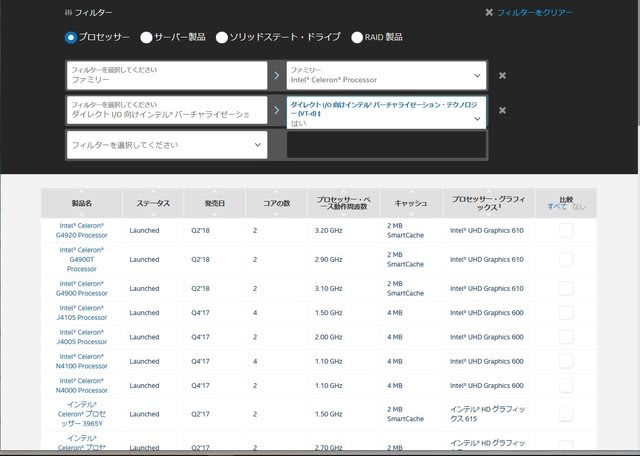Open Intel Celeron G4900 Processor link

[x=82, y=289]
